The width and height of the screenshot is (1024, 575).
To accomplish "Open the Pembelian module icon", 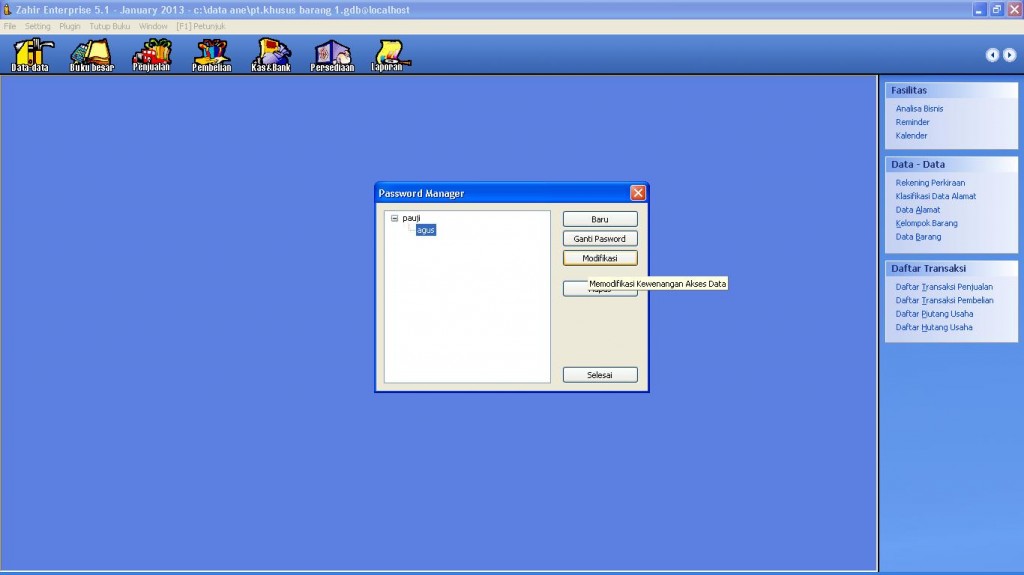I will pos(211,55).
